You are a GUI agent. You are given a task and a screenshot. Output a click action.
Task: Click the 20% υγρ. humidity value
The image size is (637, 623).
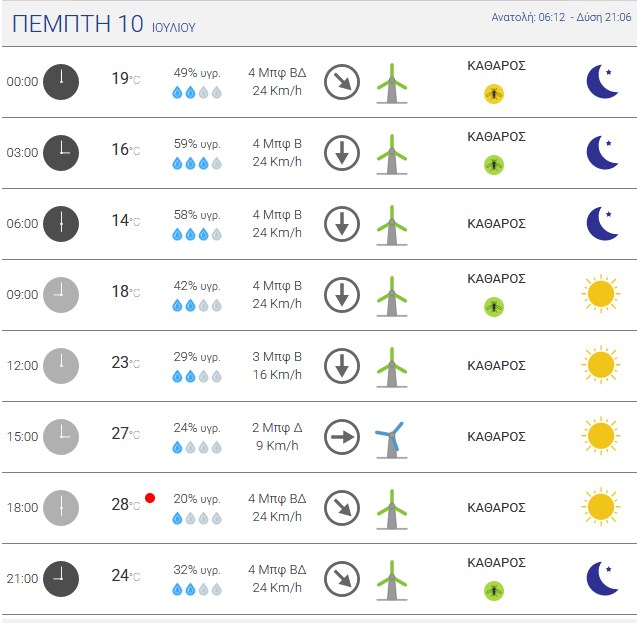click(197, 499)
